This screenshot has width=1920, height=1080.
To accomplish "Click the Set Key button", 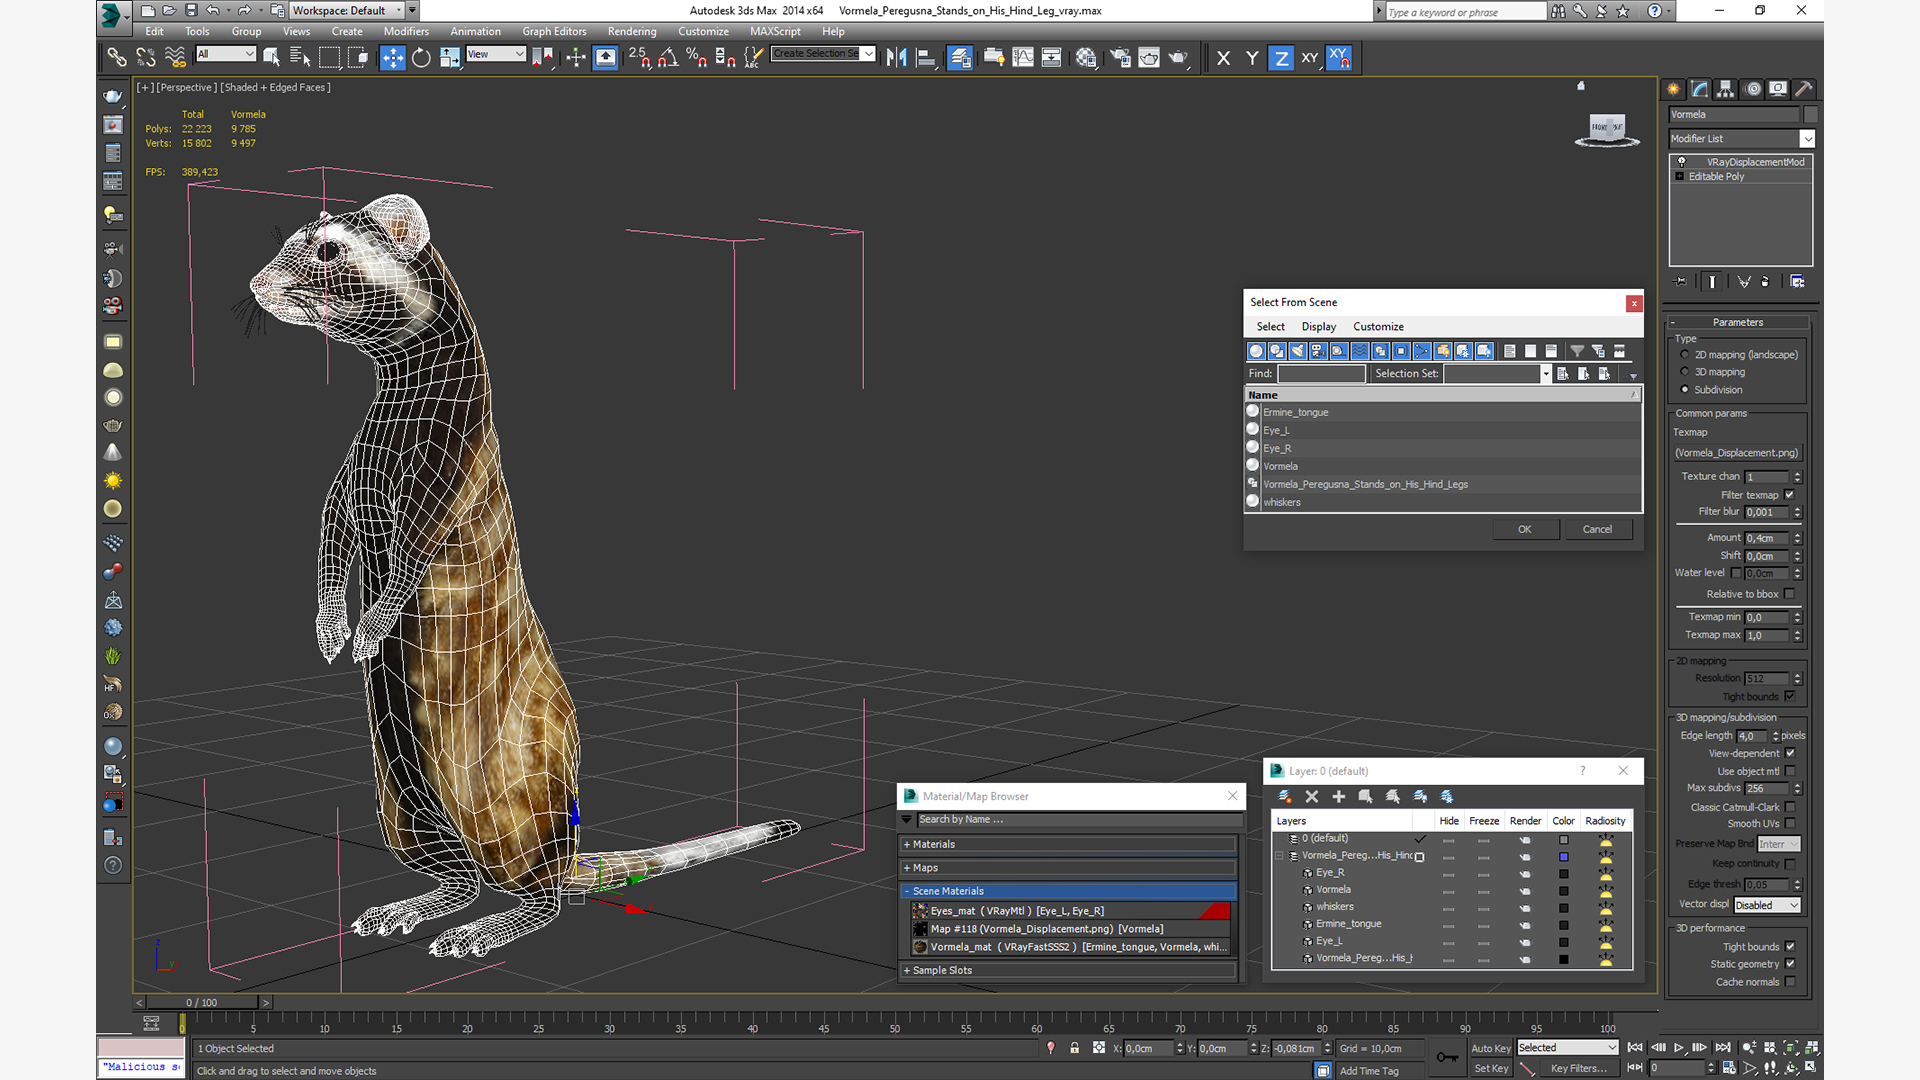I will click(1490, 1068).
